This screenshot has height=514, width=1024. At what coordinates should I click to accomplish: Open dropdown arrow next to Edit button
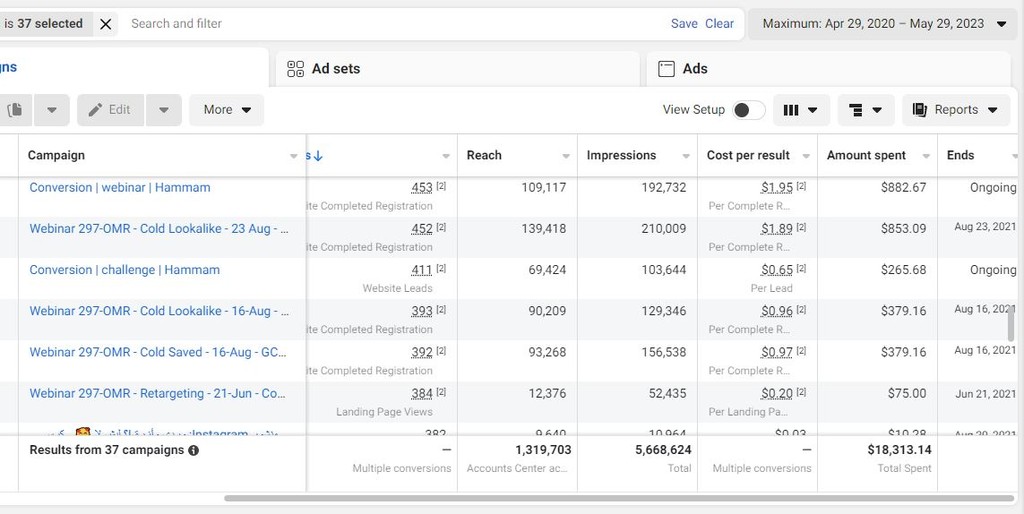tap(163, 110)
